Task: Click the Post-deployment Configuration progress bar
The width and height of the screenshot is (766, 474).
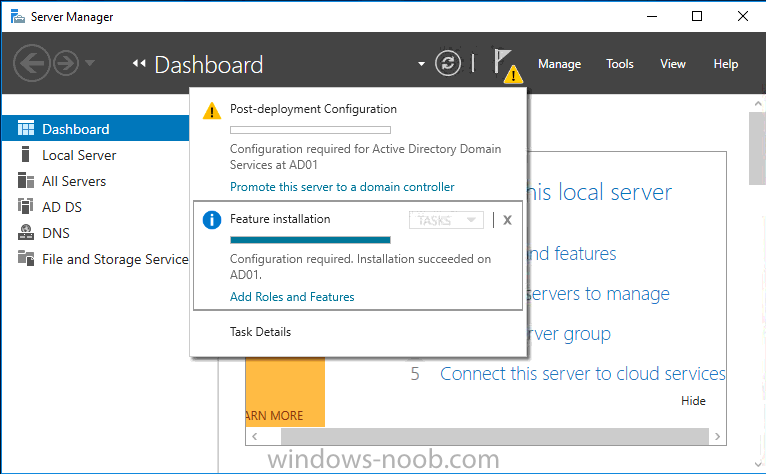Action: point(310,130)
